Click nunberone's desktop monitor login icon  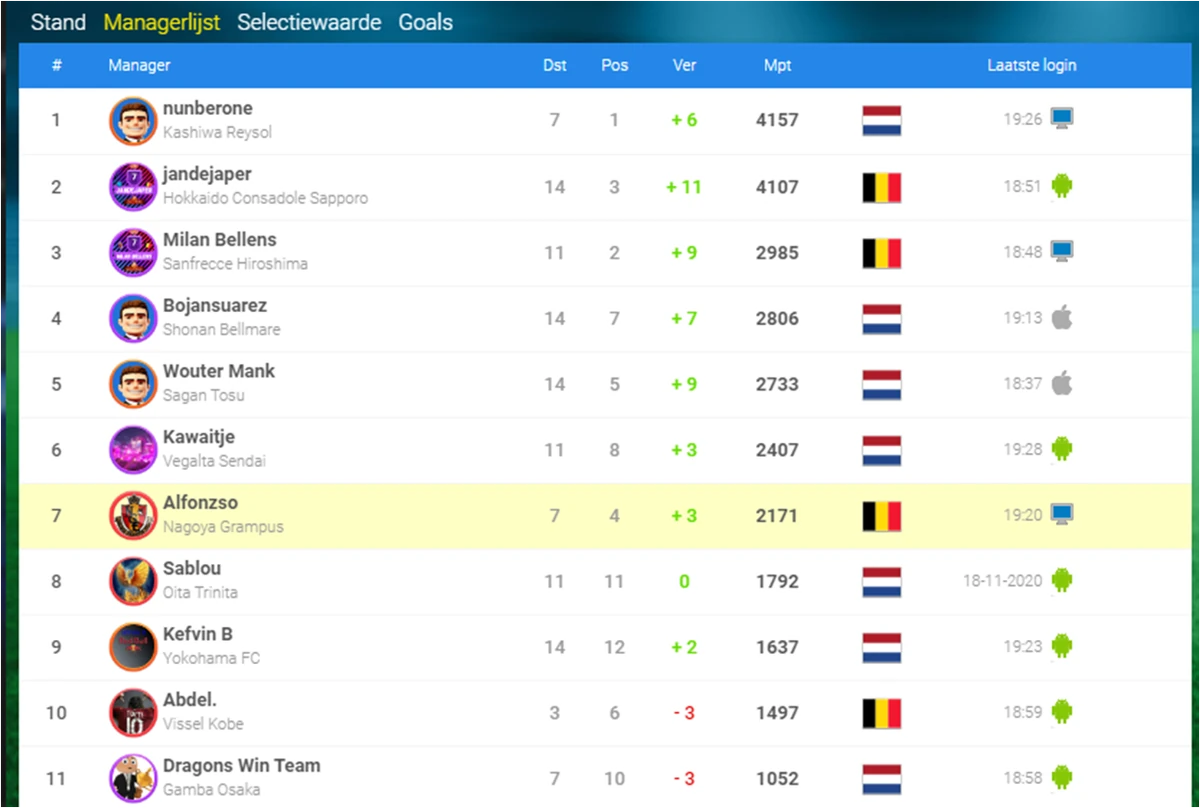tap(1062, 118)
